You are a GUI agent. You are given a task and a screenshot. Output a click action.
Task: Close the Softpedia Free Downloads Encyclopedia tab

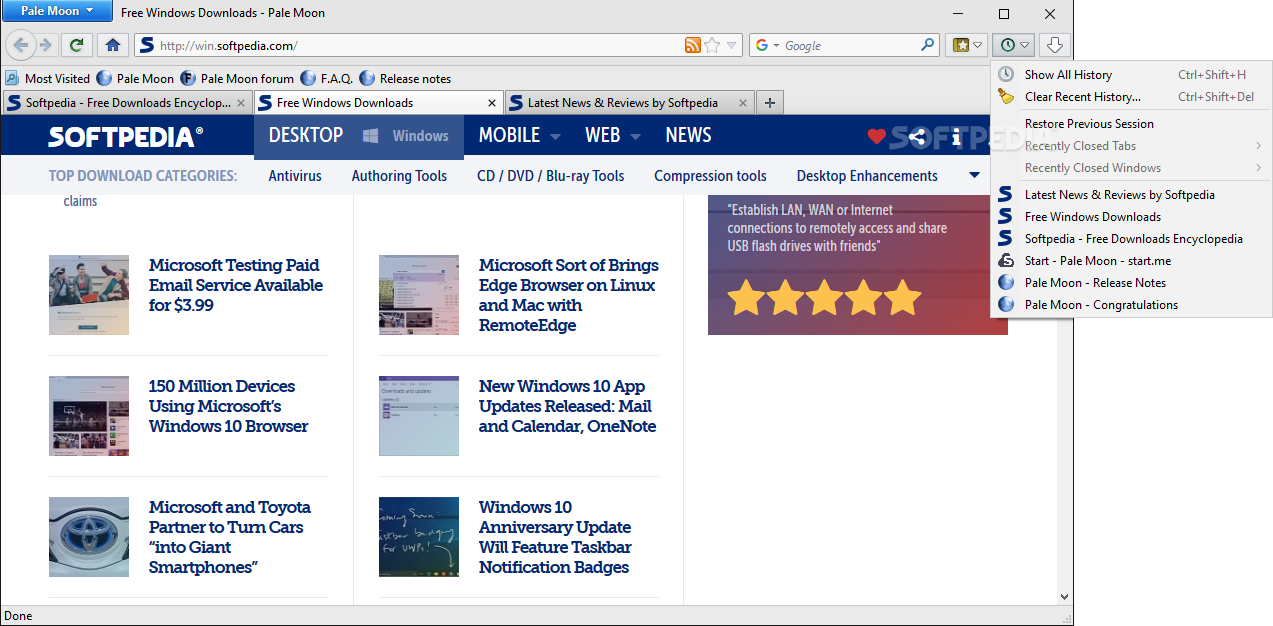240,103
